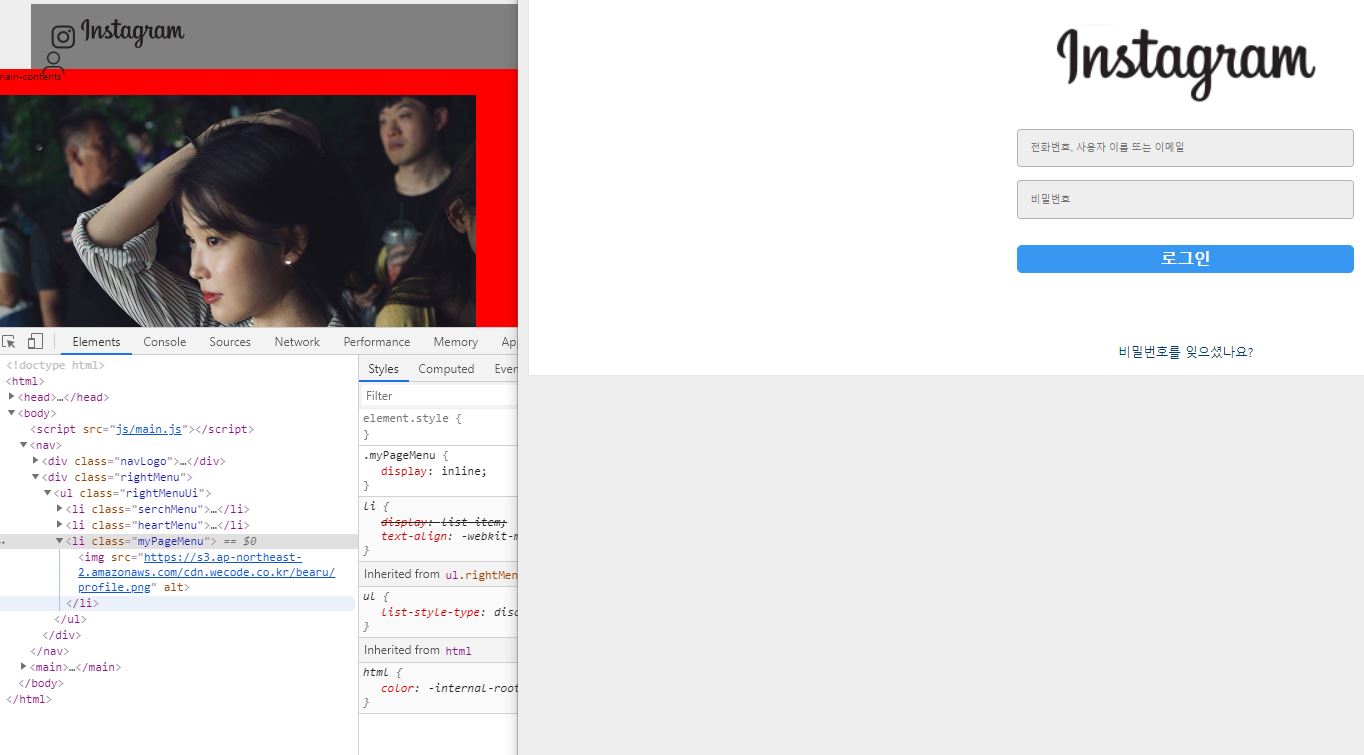This screenshot has height=755, width=1364.
Task: Collapse the li class myPageMenu node
Action: [59, 541]
